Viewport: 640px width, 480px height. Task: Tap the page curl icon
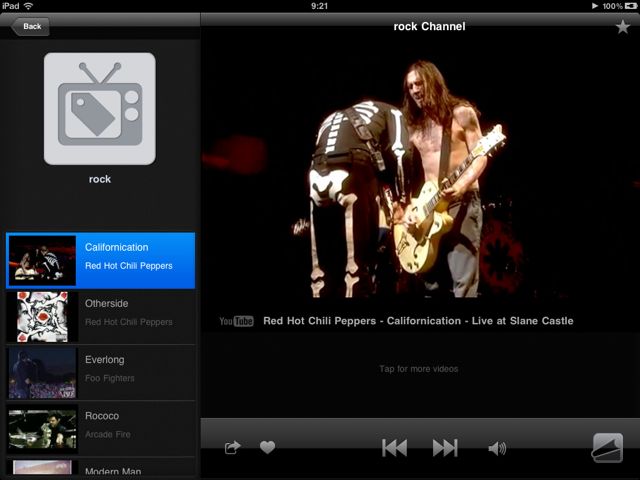coord(608,448)
